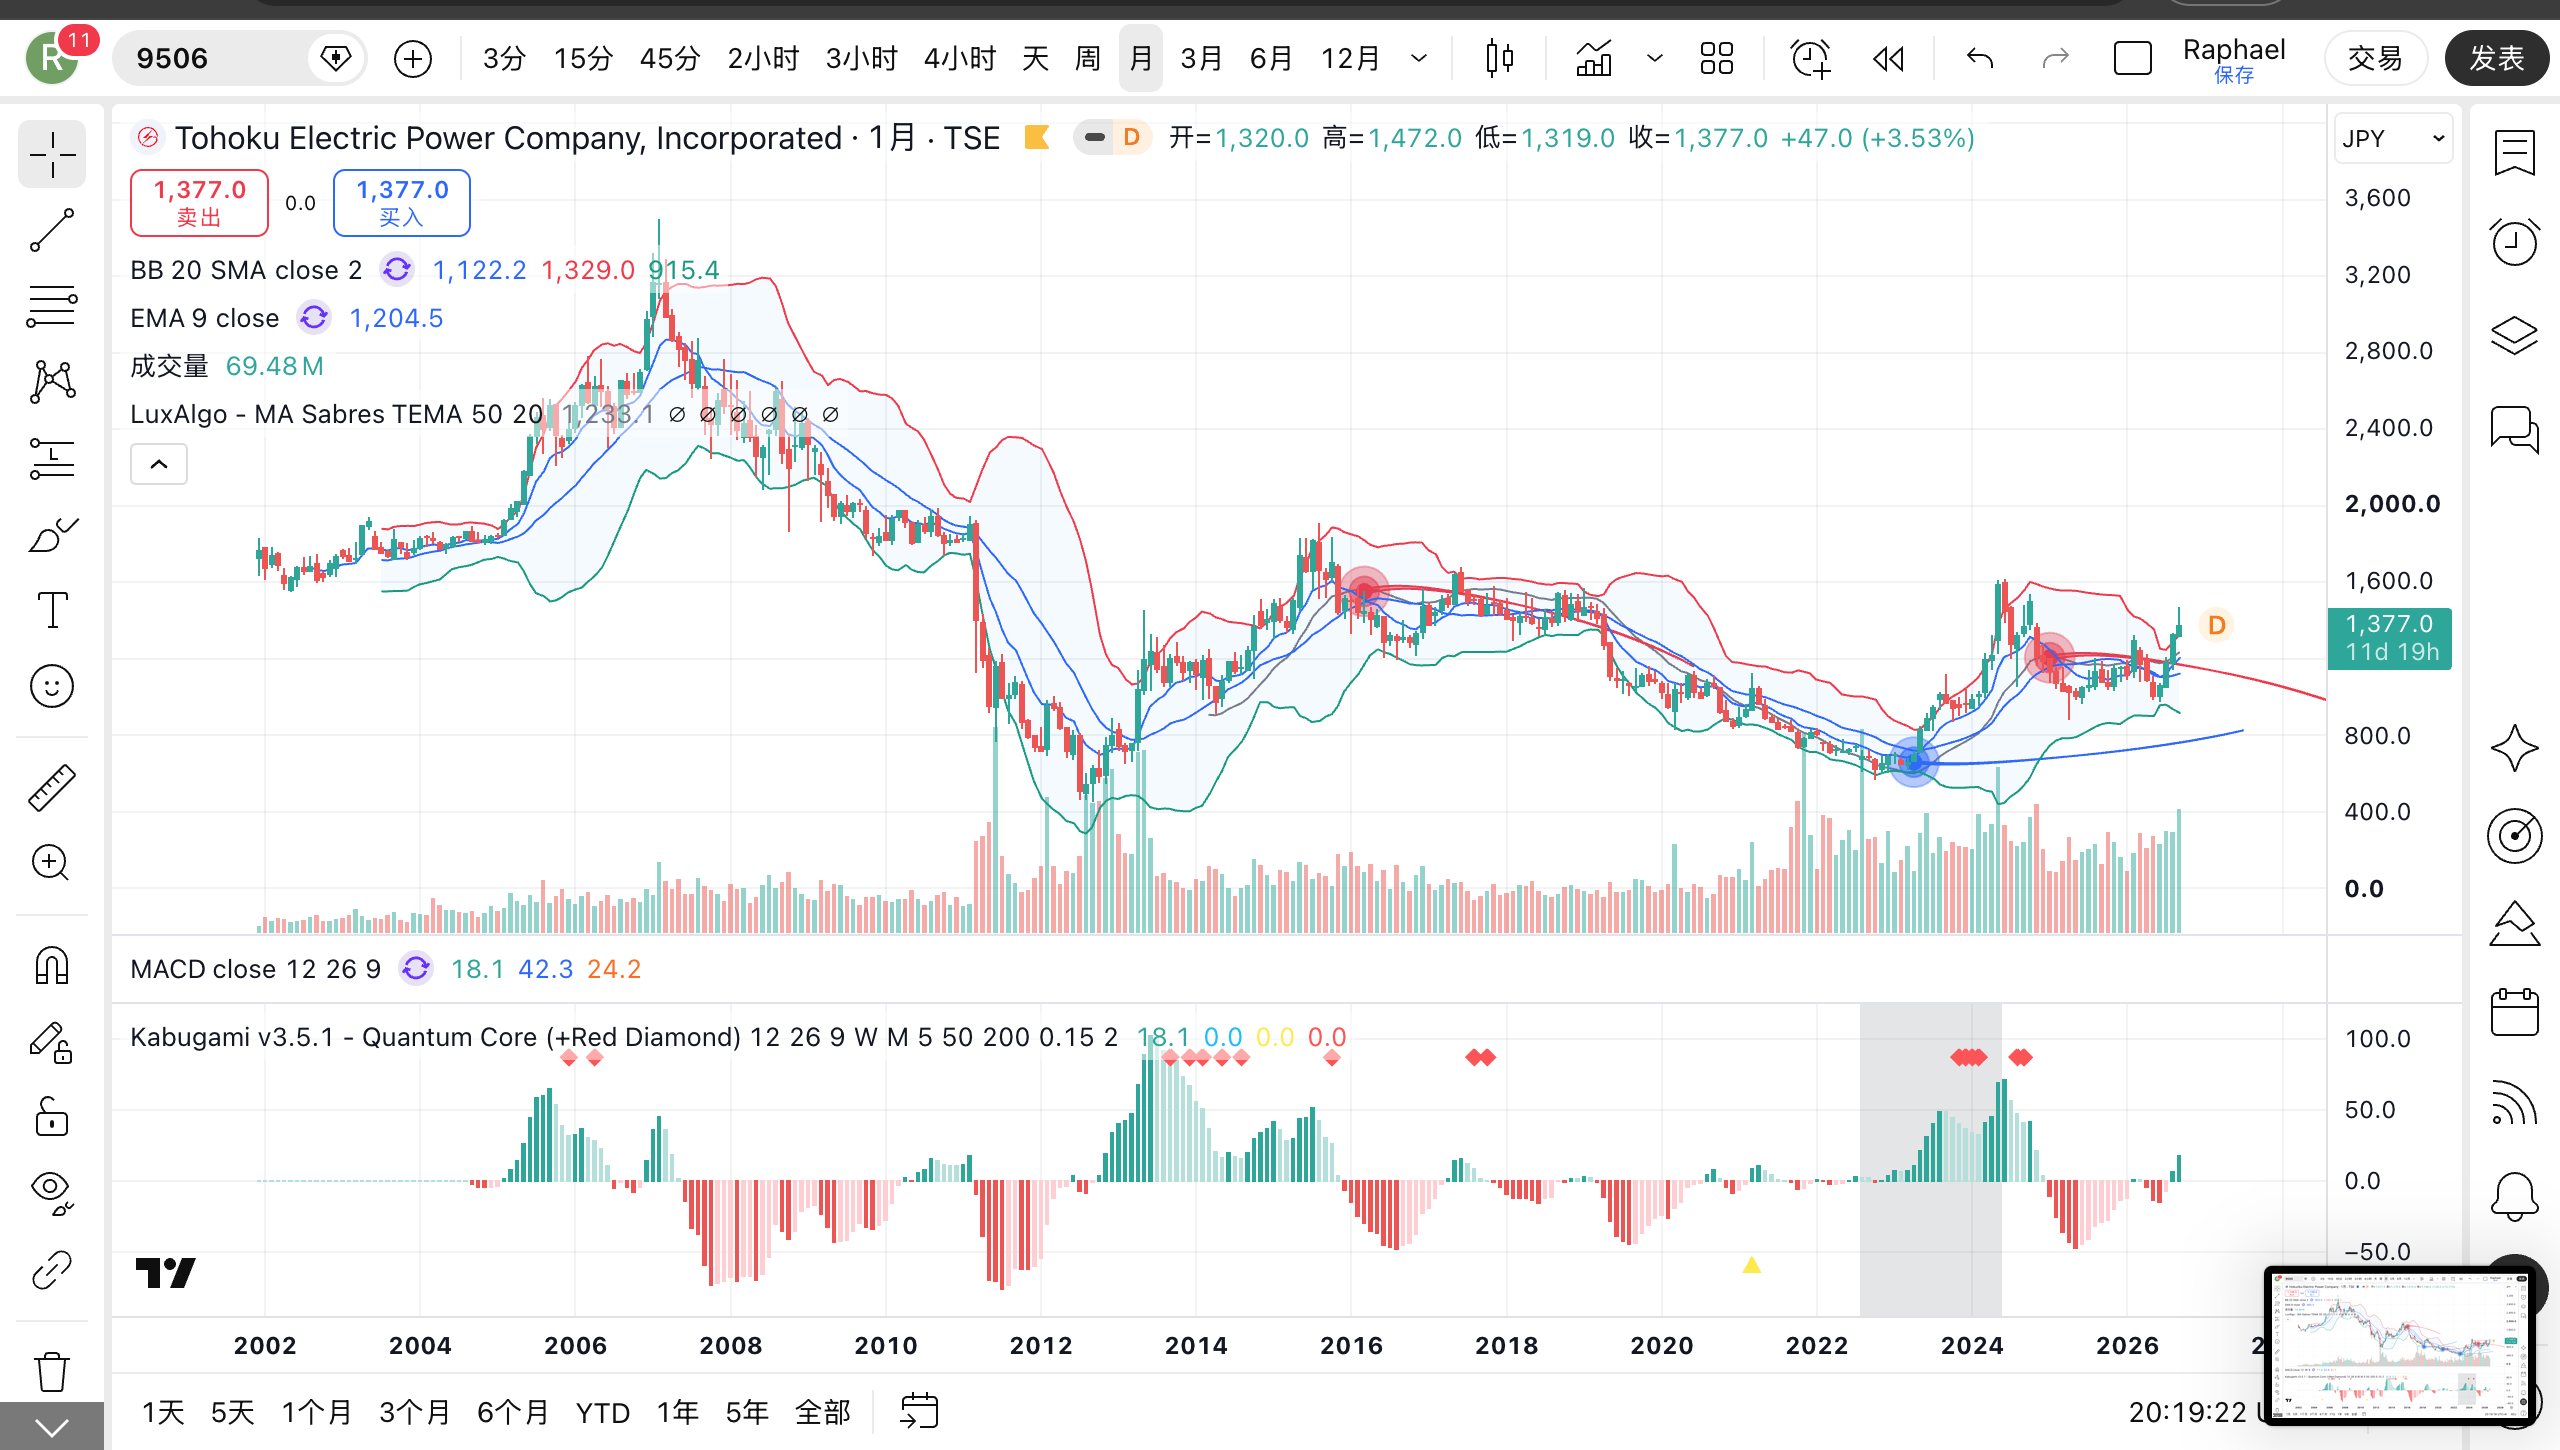Screen dimensions: 2560x1450
Task: Open the 交易 trading panel
Action: 2375,58
